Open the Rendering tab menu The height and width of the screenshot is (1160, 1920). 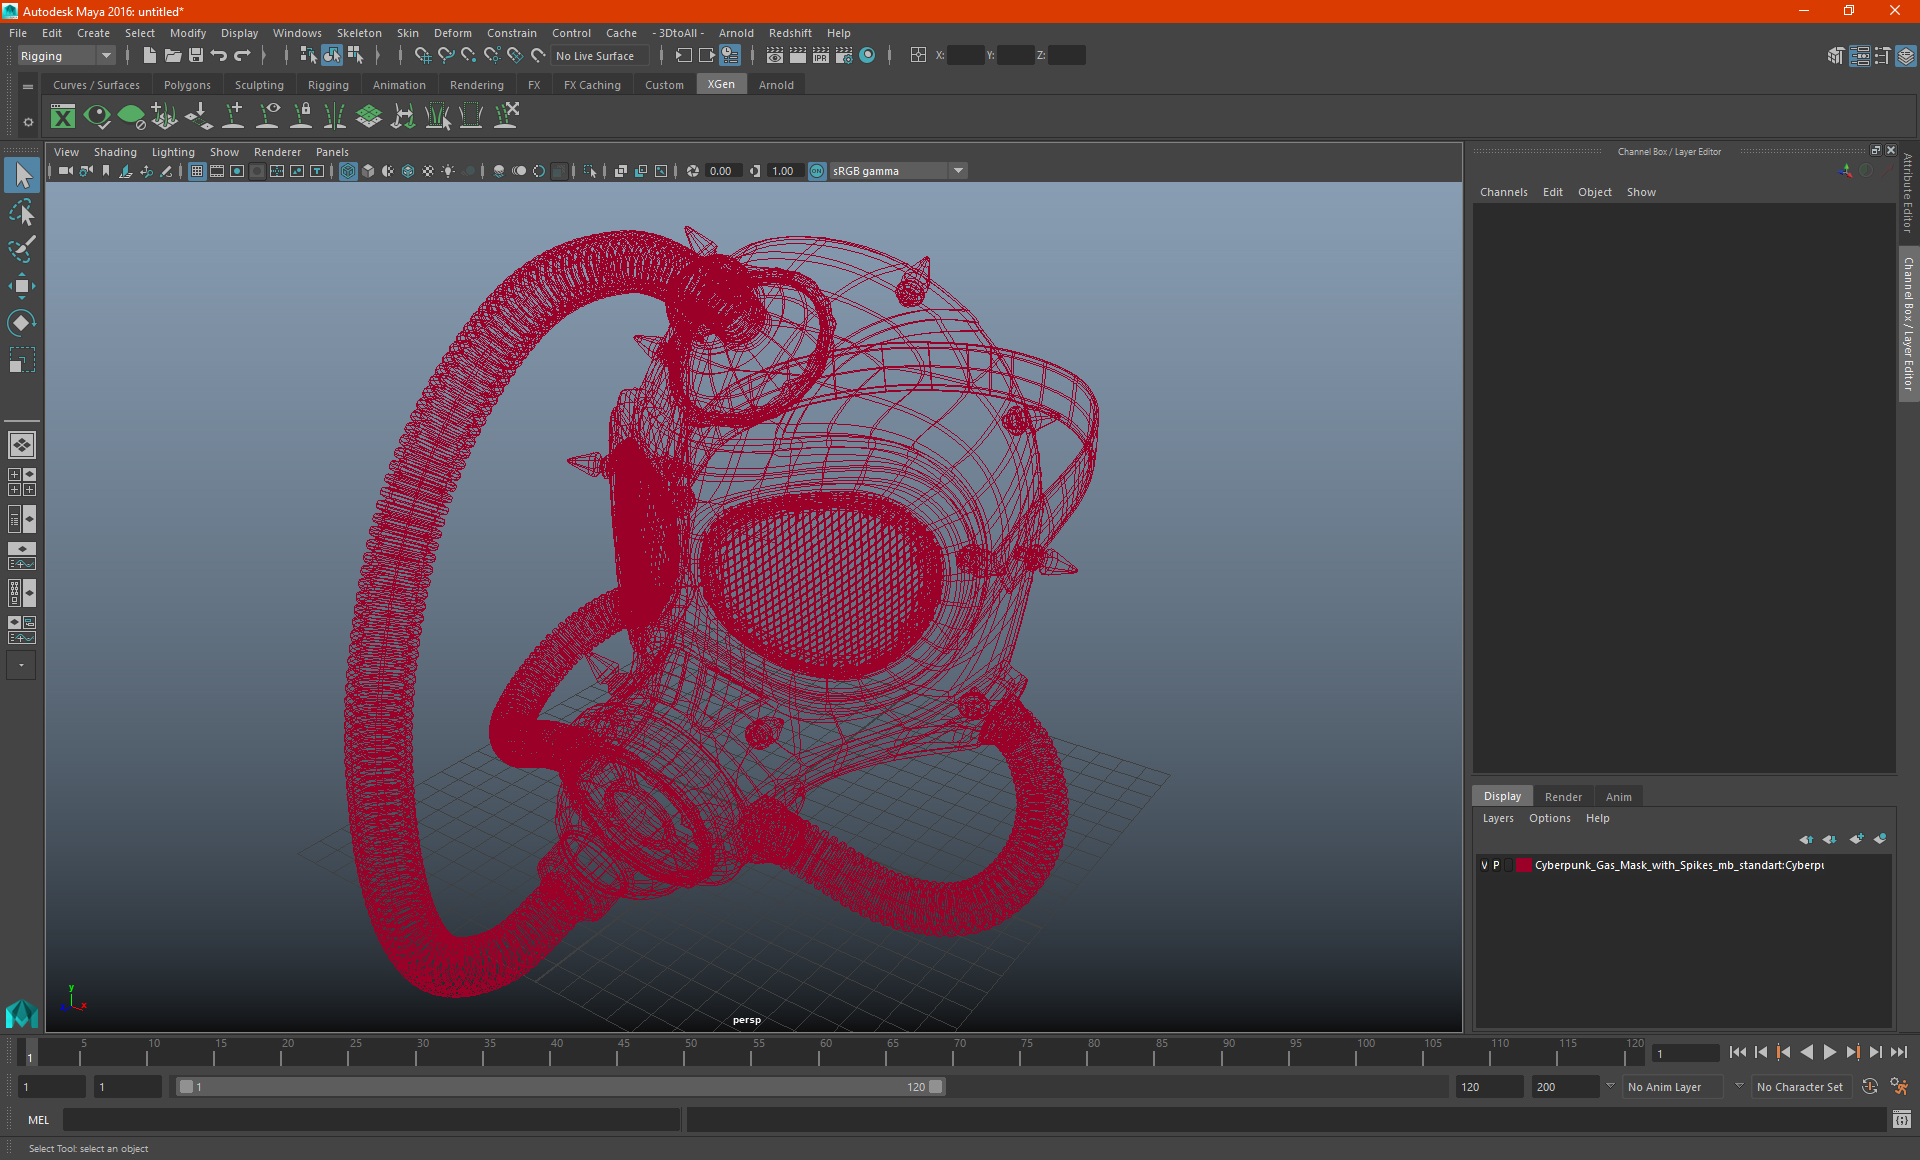(477, 84)
